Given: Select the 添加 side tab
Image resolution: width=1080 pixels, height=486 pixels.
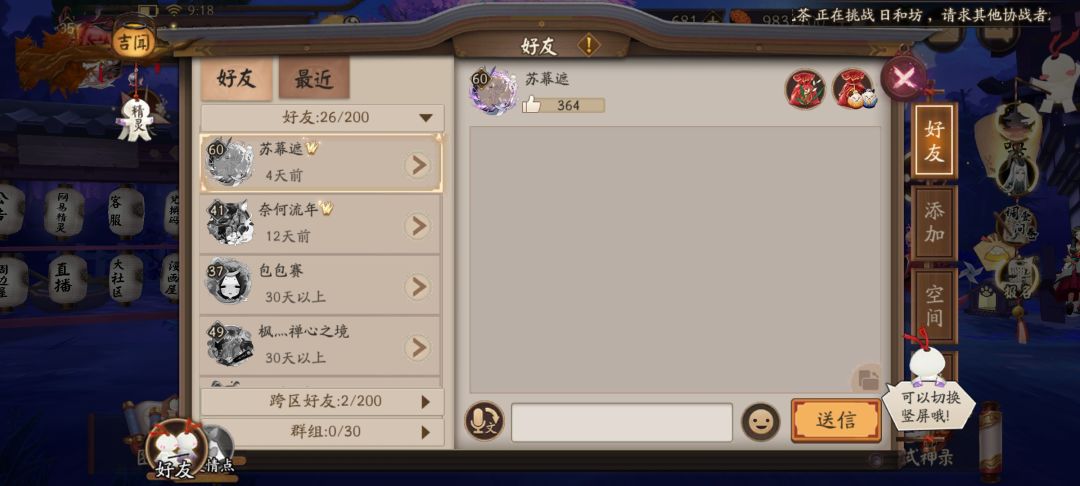Looking at the screenshot, I should click(x=934, y=223).
